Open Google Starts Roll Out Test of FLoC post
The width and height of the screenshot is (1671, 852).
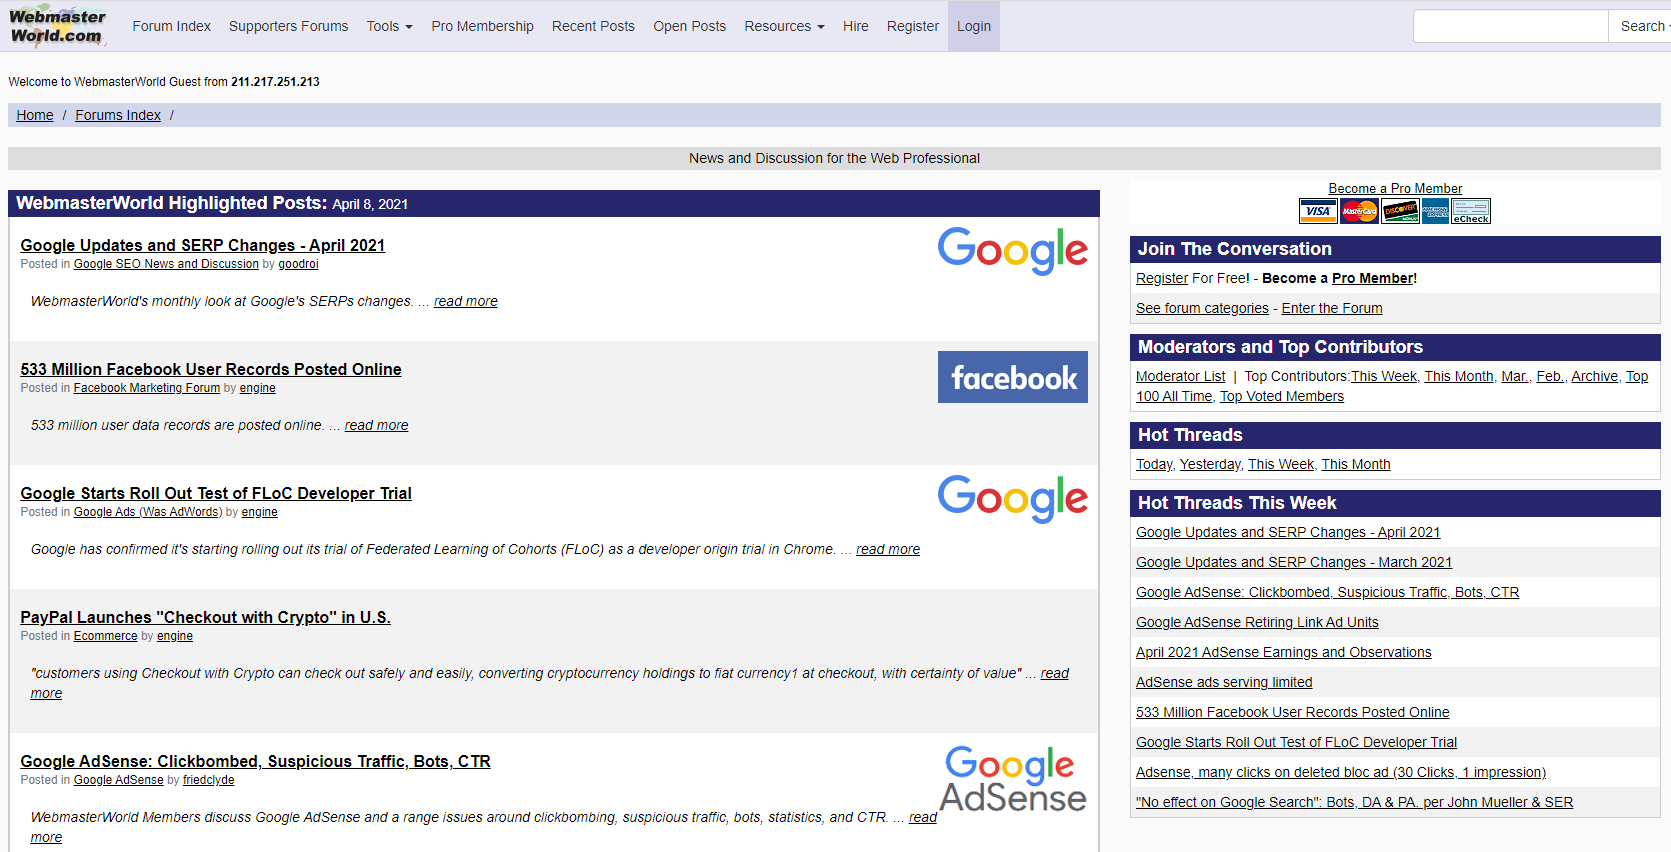[216, 493]
